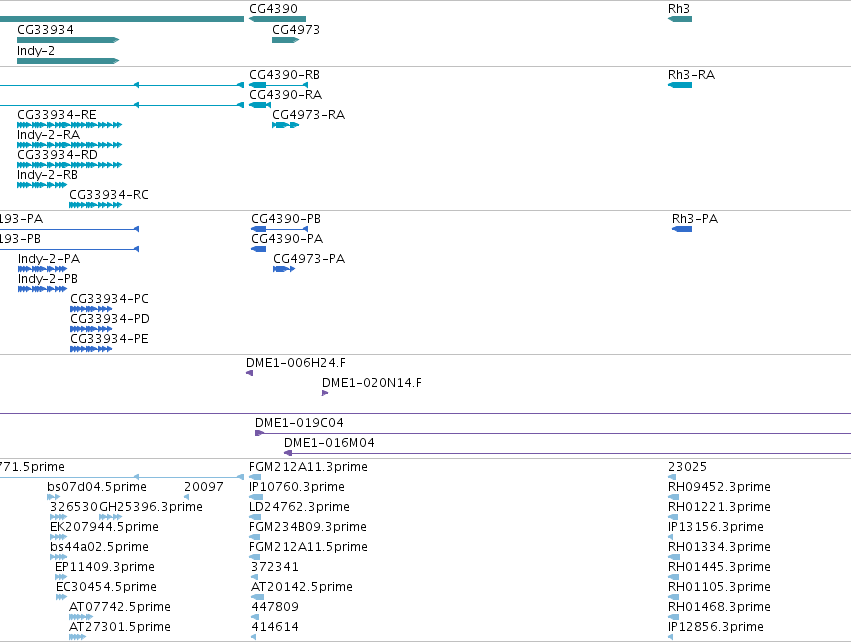This screenshot has width=851, height=642.
Task: Click EST FGM212A11.5prime
Action: tap(255, 558)
